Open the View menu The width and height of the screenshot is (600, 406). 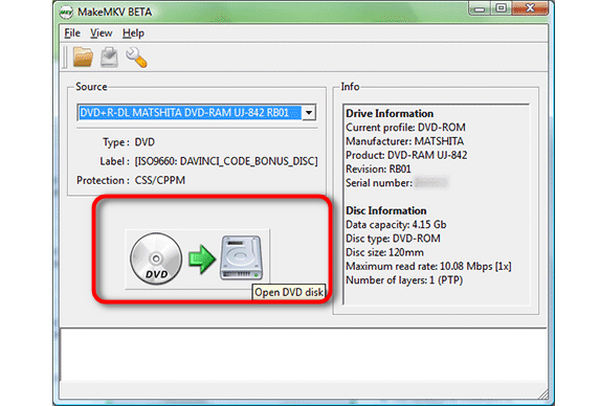click(x=101, y=33)
